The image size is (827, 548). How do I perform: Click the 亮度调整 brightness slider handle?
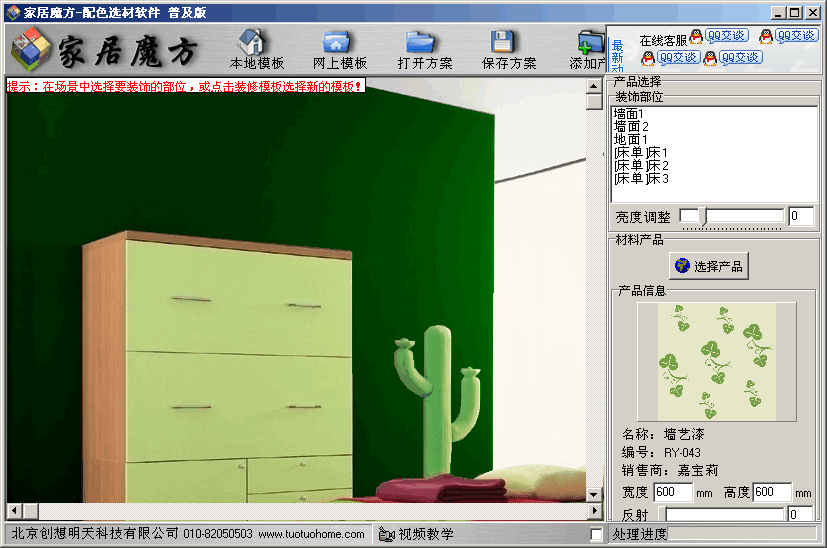(x=703, y=216)
